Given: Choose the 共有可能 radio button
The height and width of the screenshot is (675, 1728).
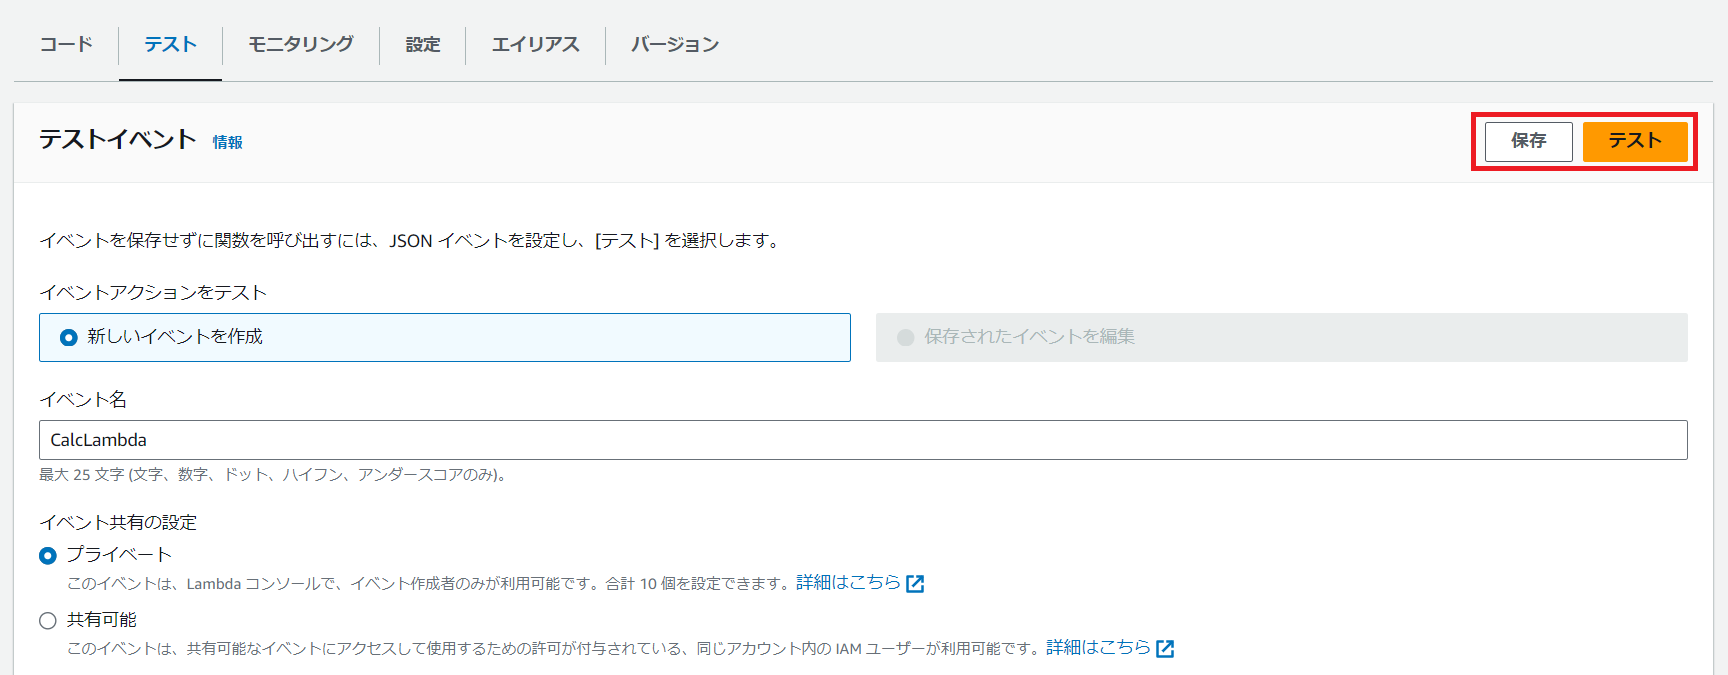Looking at the screenshot, I should coord(48,621).
